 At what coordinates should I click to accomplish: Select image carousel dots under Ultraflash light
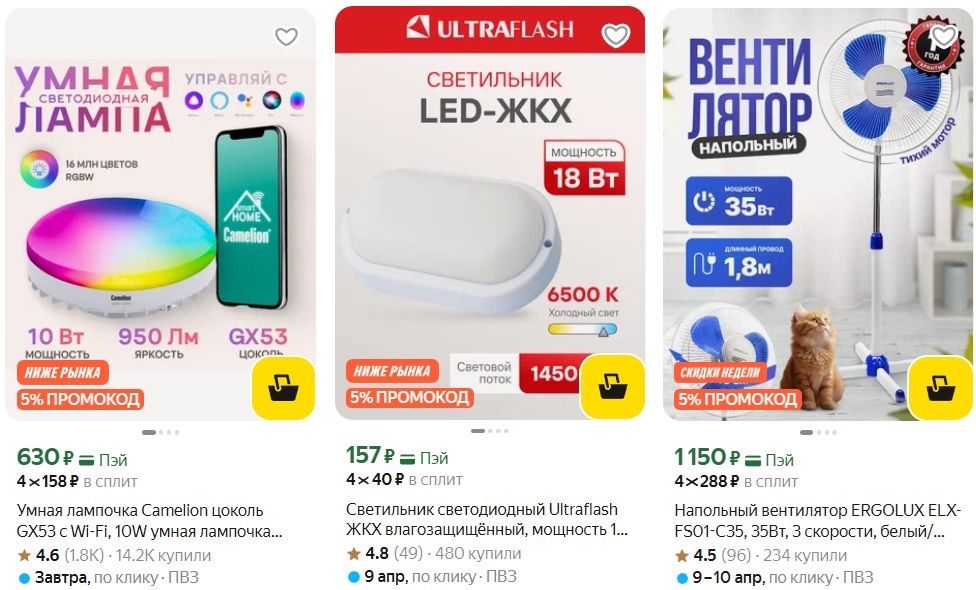[490, 431]
